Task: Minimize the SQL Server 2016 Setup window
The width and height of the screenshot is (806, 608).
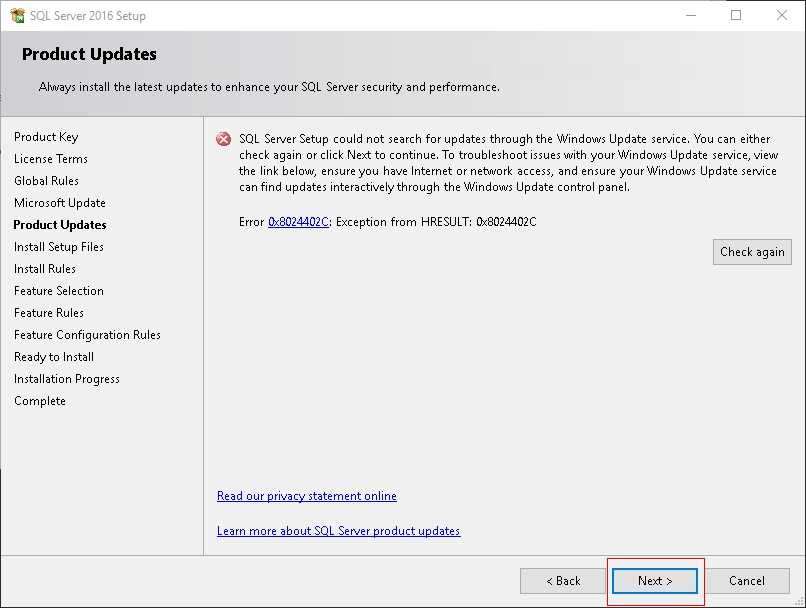Action: point(691,15)
